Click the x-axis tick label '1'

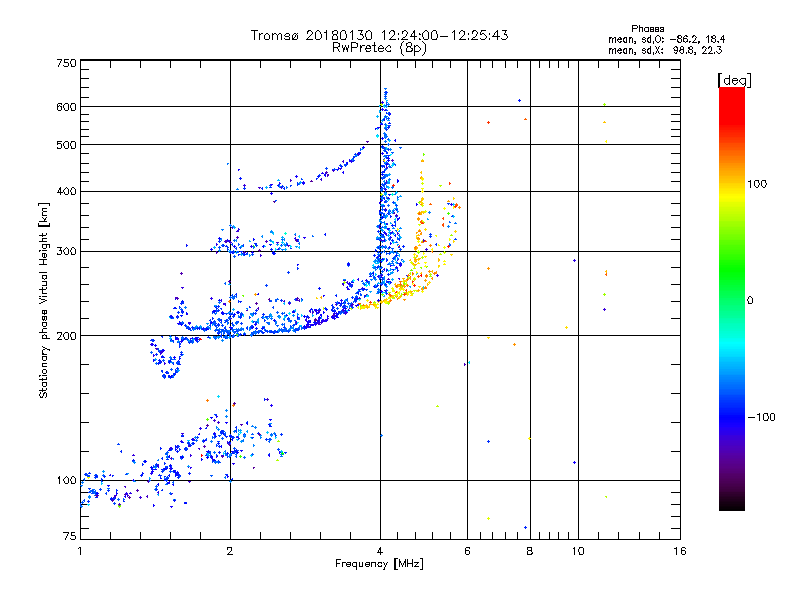[x=80, y=551]
